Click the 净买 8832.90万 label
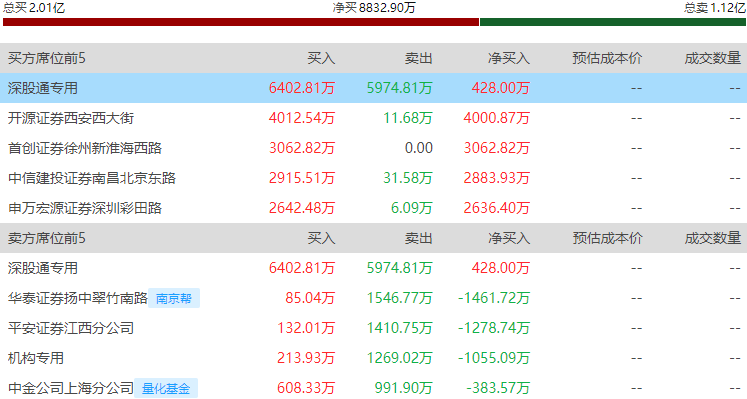 [x=374, y=8]
